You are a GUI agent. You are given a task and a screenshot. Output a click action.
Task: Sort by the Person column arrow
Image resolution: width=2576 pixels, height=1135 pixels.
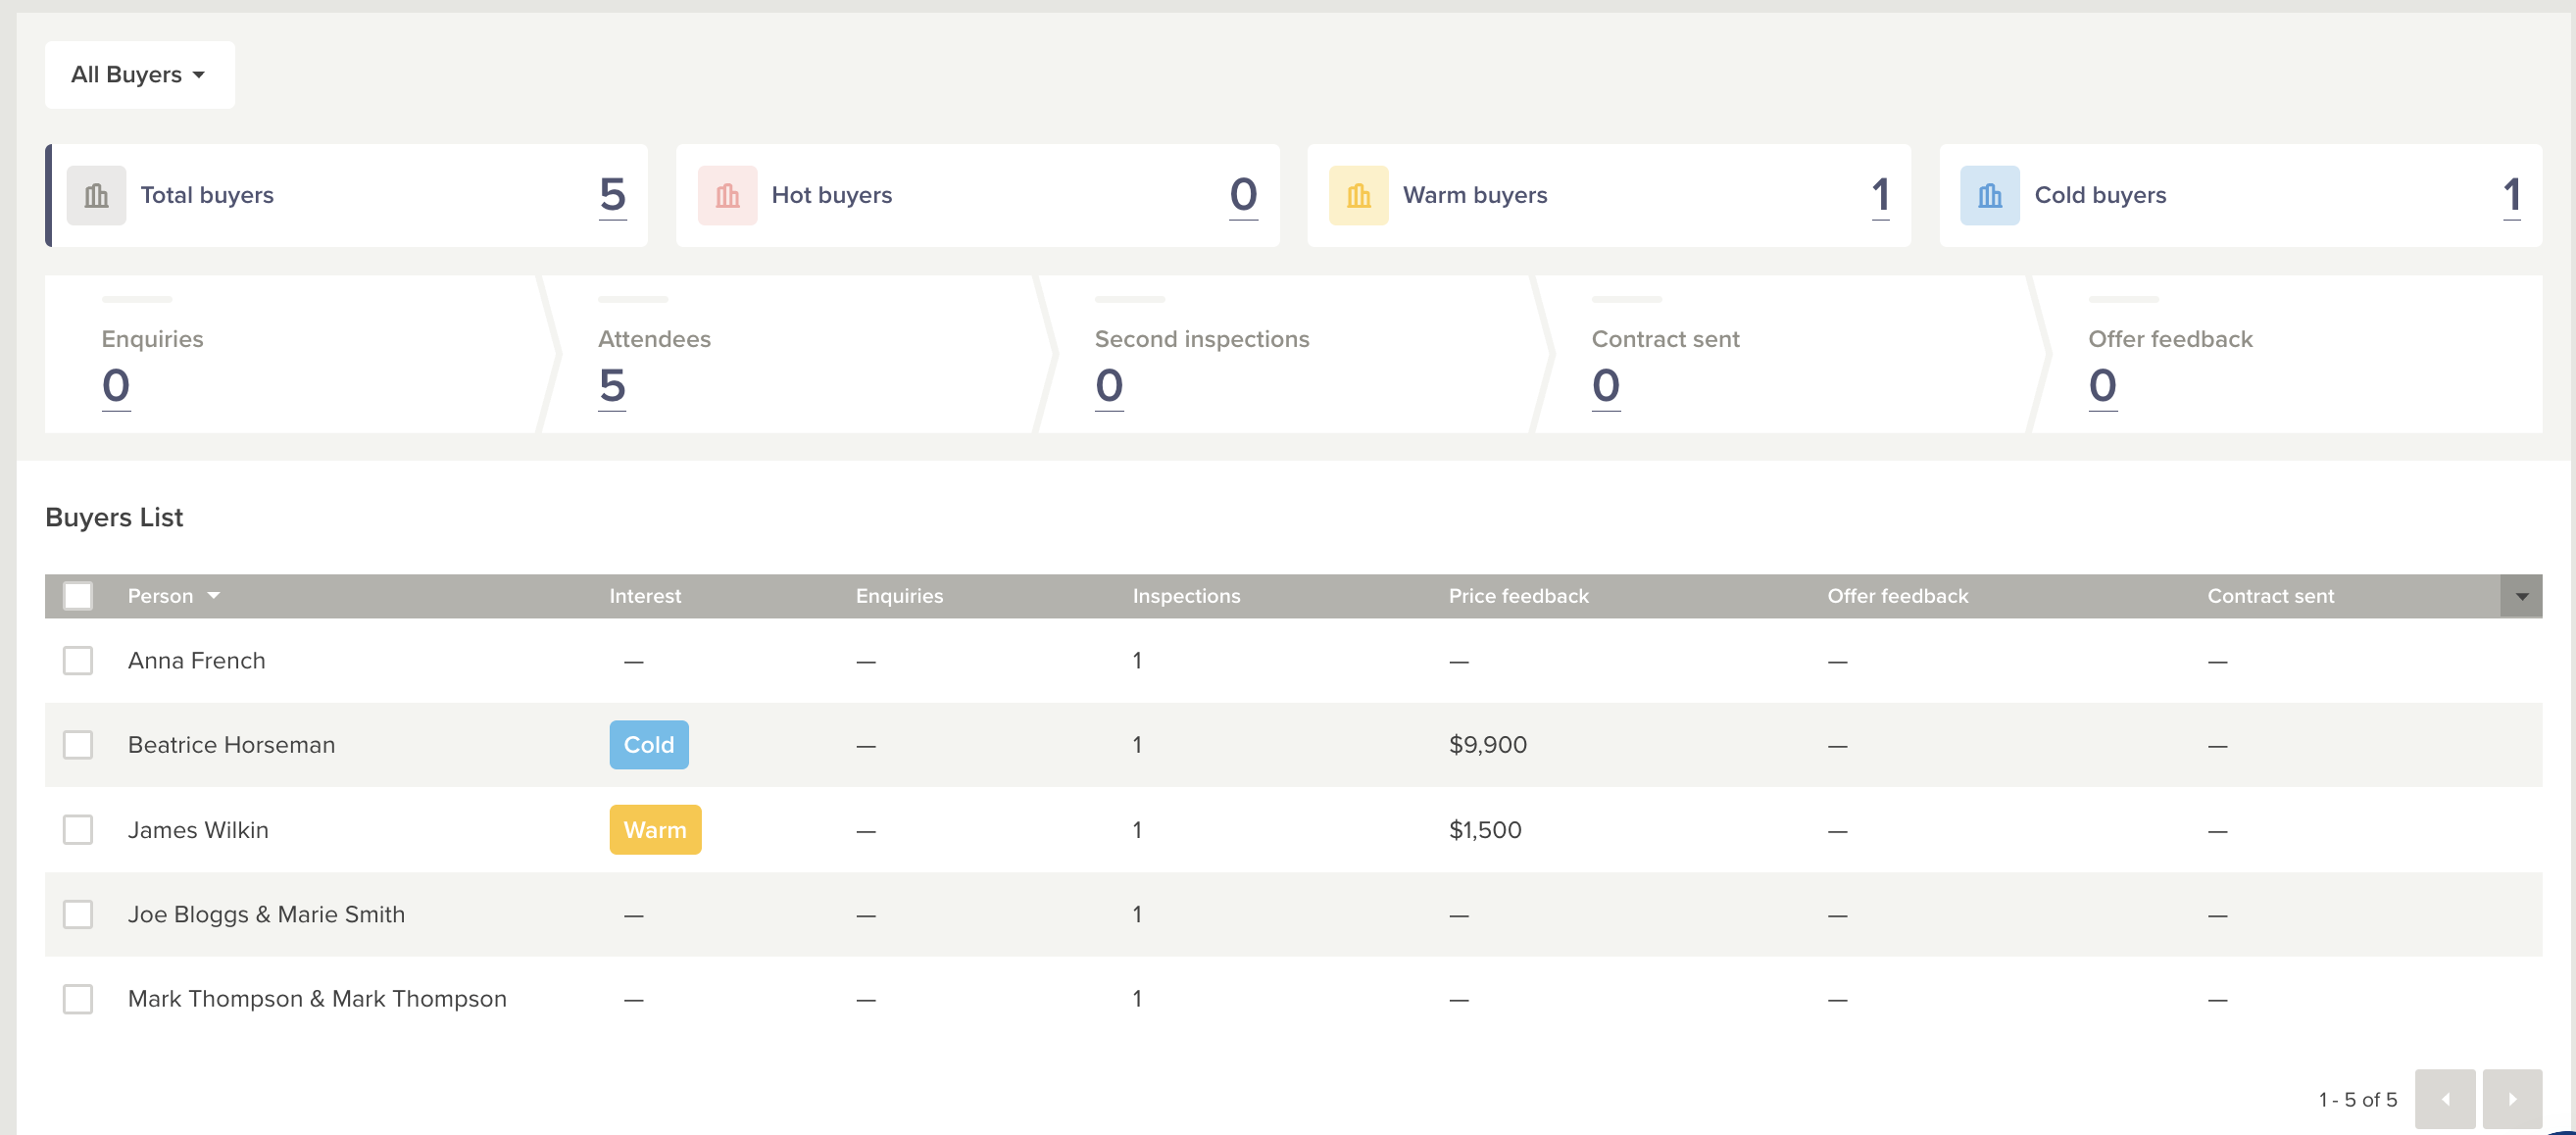pos(213,595)
